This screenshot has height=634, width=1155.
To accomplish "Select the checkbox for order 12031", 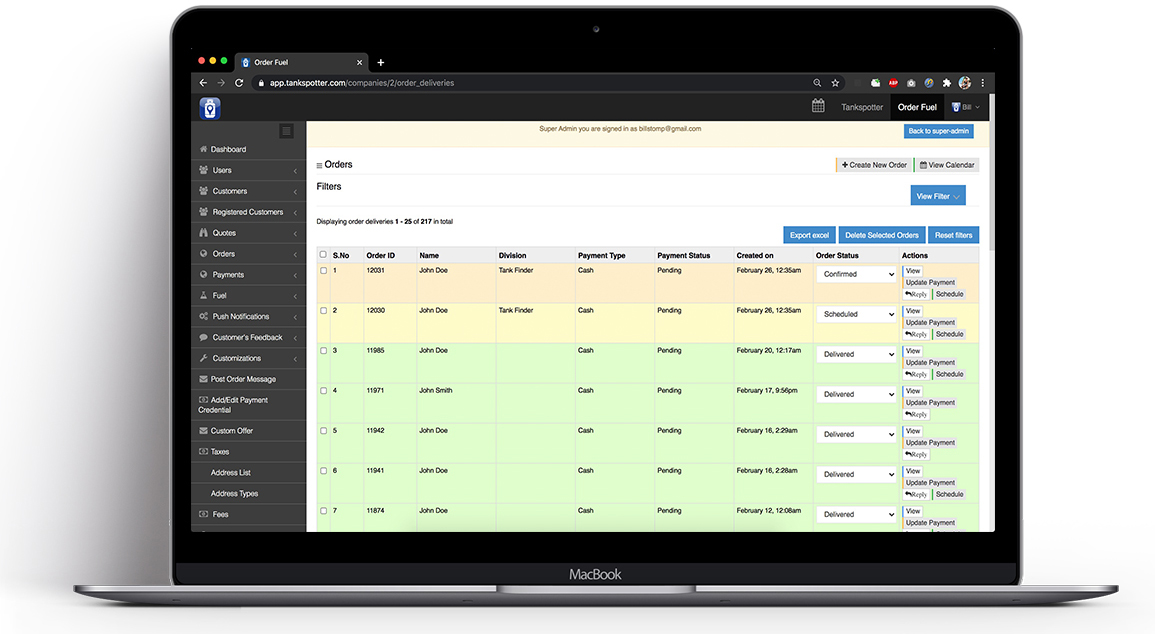I will pos(323,271).
